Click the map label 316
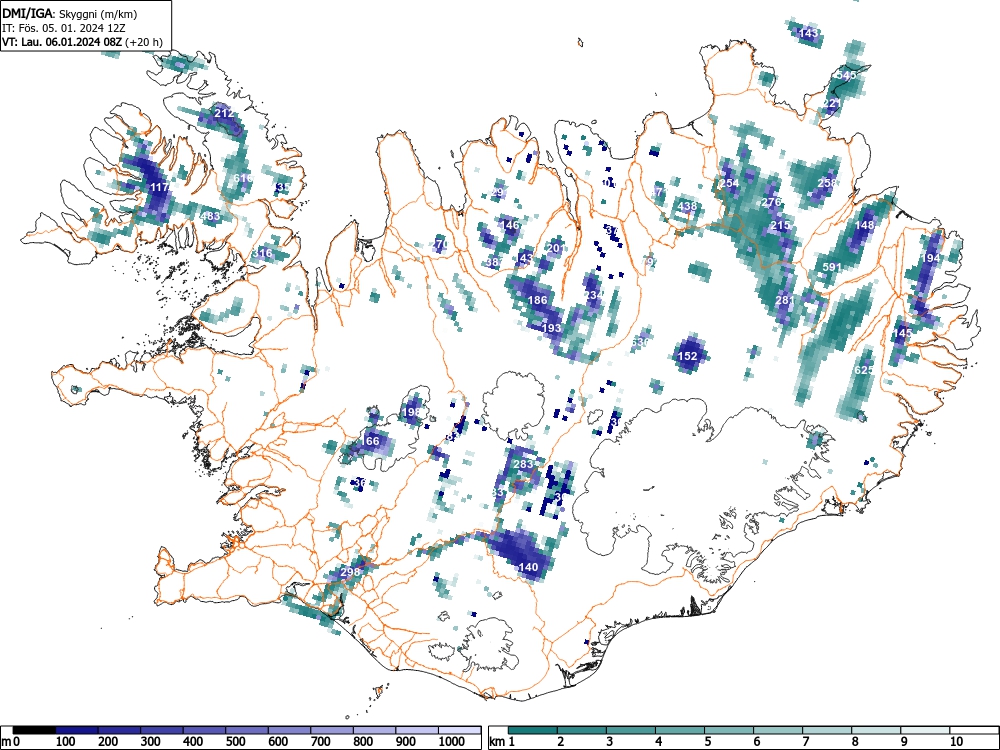 pyautogui.click(x=262, y=253)
